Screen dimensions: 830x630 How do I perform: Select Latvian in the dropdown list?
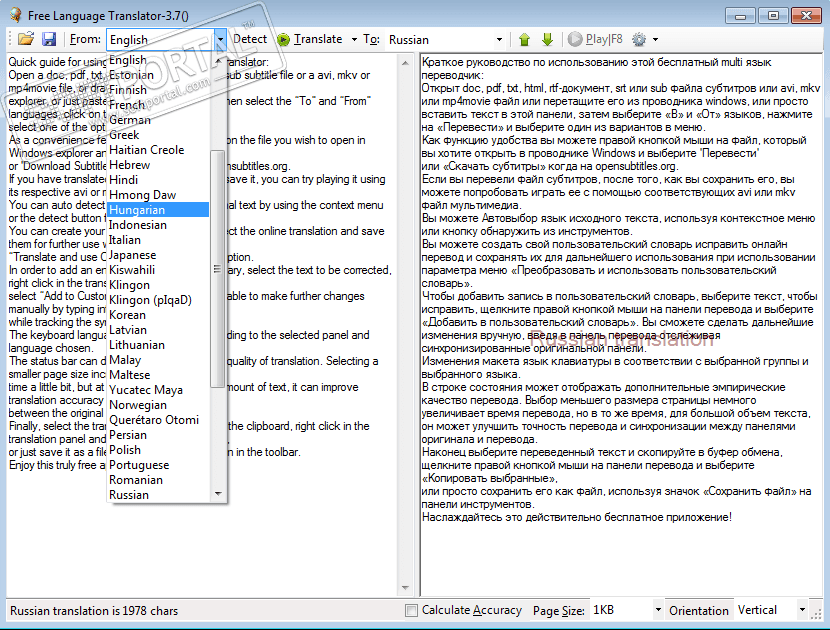(158, 330)
